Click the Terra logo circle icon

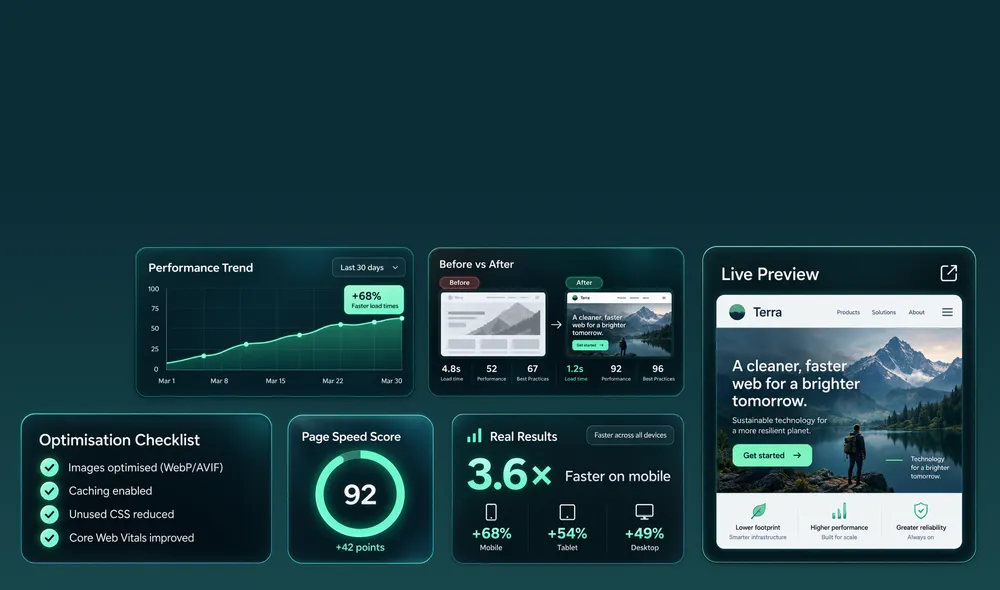click(x=737, y=312)
